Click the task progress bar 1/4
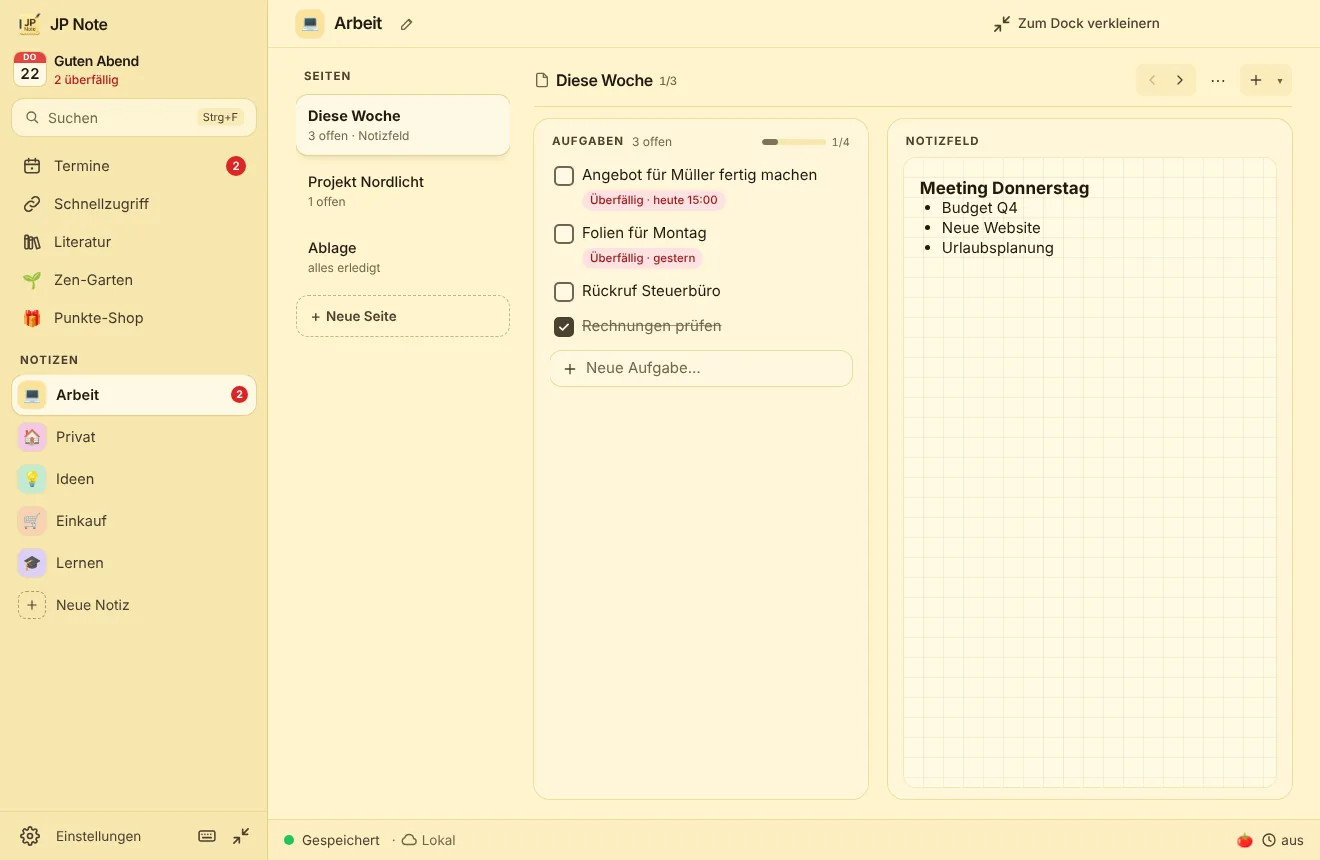Screen dimensions: 1320x860 coord(794,142)
